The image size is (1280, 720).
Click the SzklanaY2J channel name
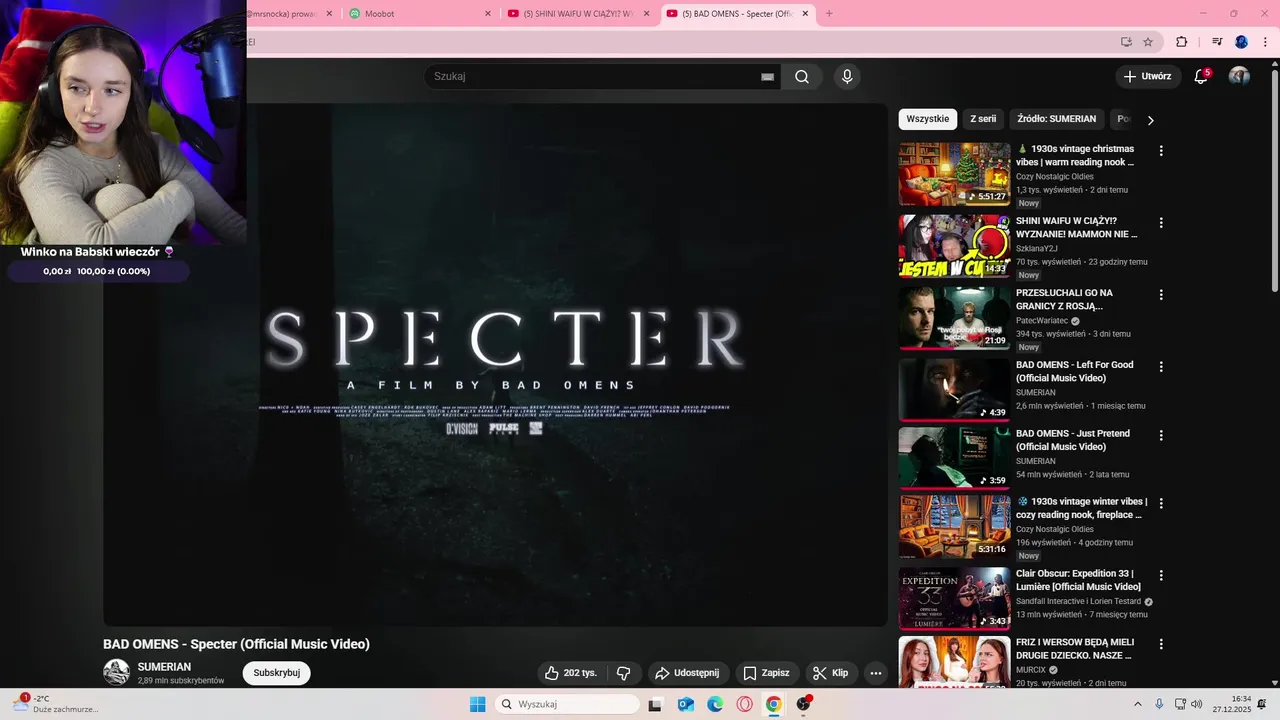click(x=1036, y=249)
